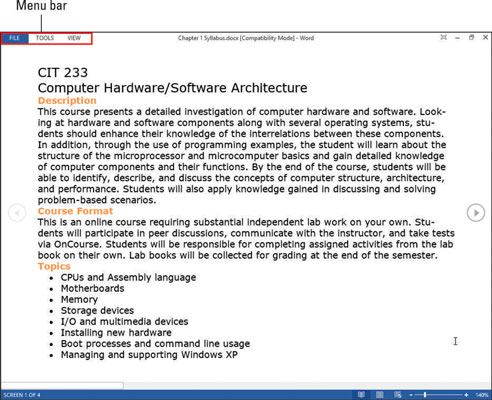
Task: Click the Computer Hardware/Software Architecture title
Action: (x=172, y=88)
